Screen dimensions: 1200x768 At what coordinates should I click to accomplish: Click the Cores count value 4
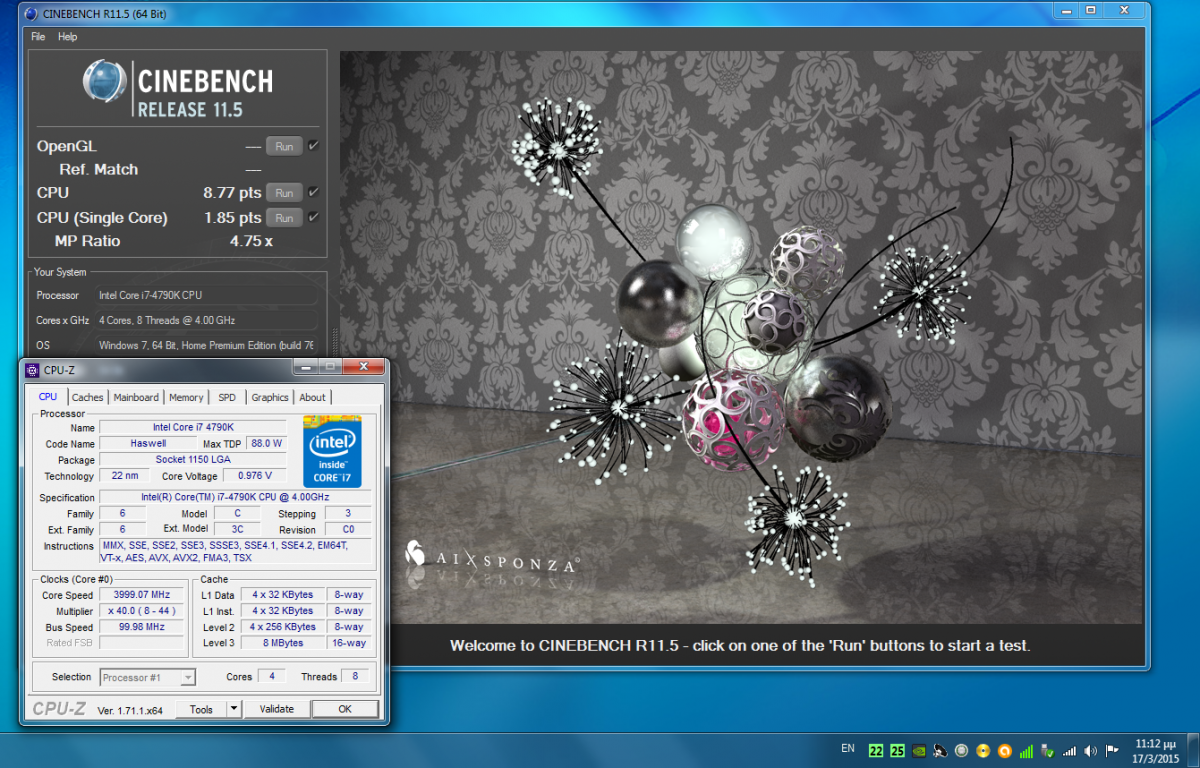click(x=271, y=677)
